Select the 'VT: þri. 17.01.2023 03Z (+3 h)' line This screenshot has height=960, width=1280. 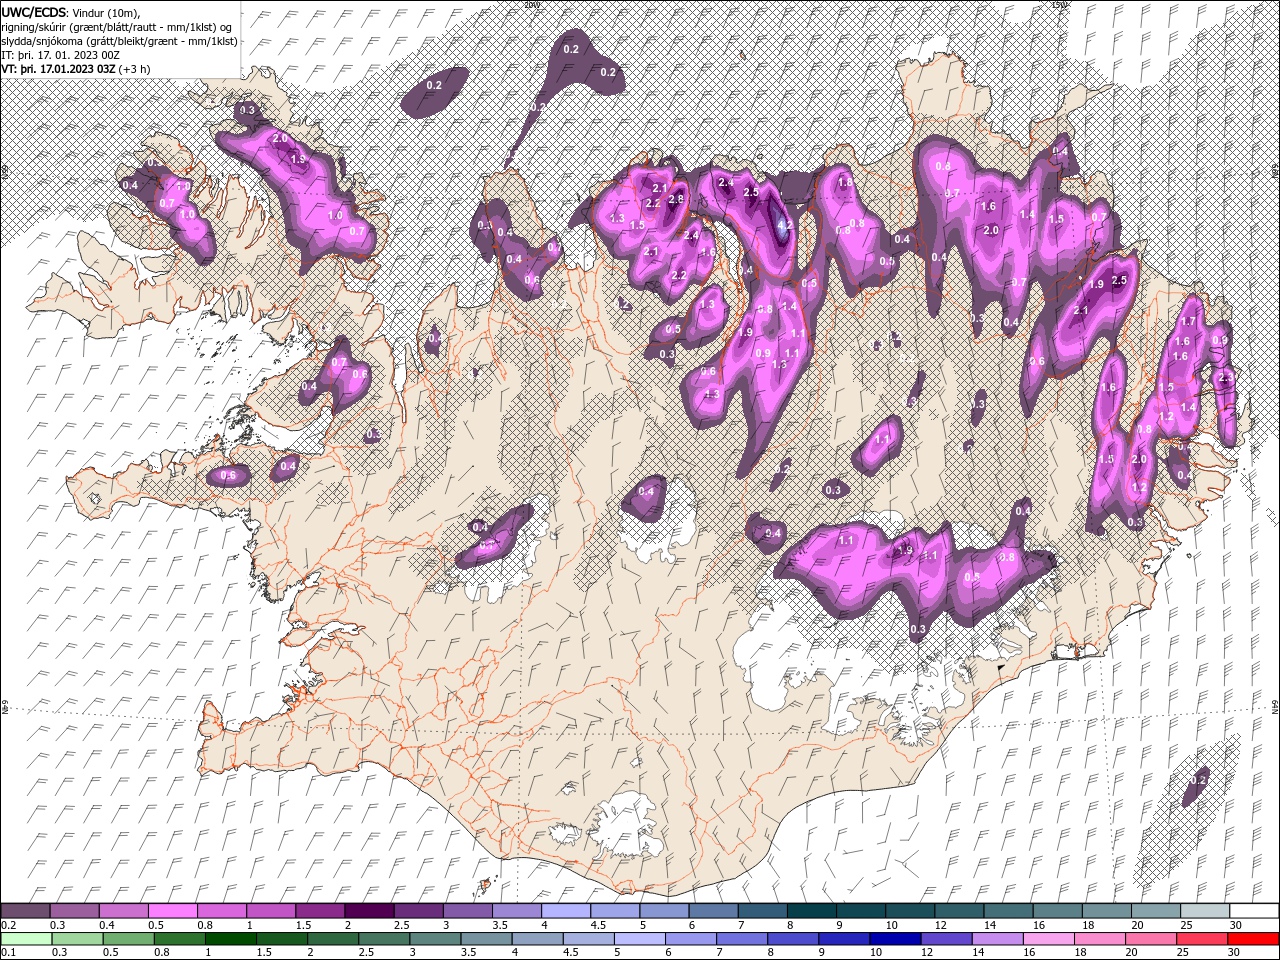tap(76, 69)
